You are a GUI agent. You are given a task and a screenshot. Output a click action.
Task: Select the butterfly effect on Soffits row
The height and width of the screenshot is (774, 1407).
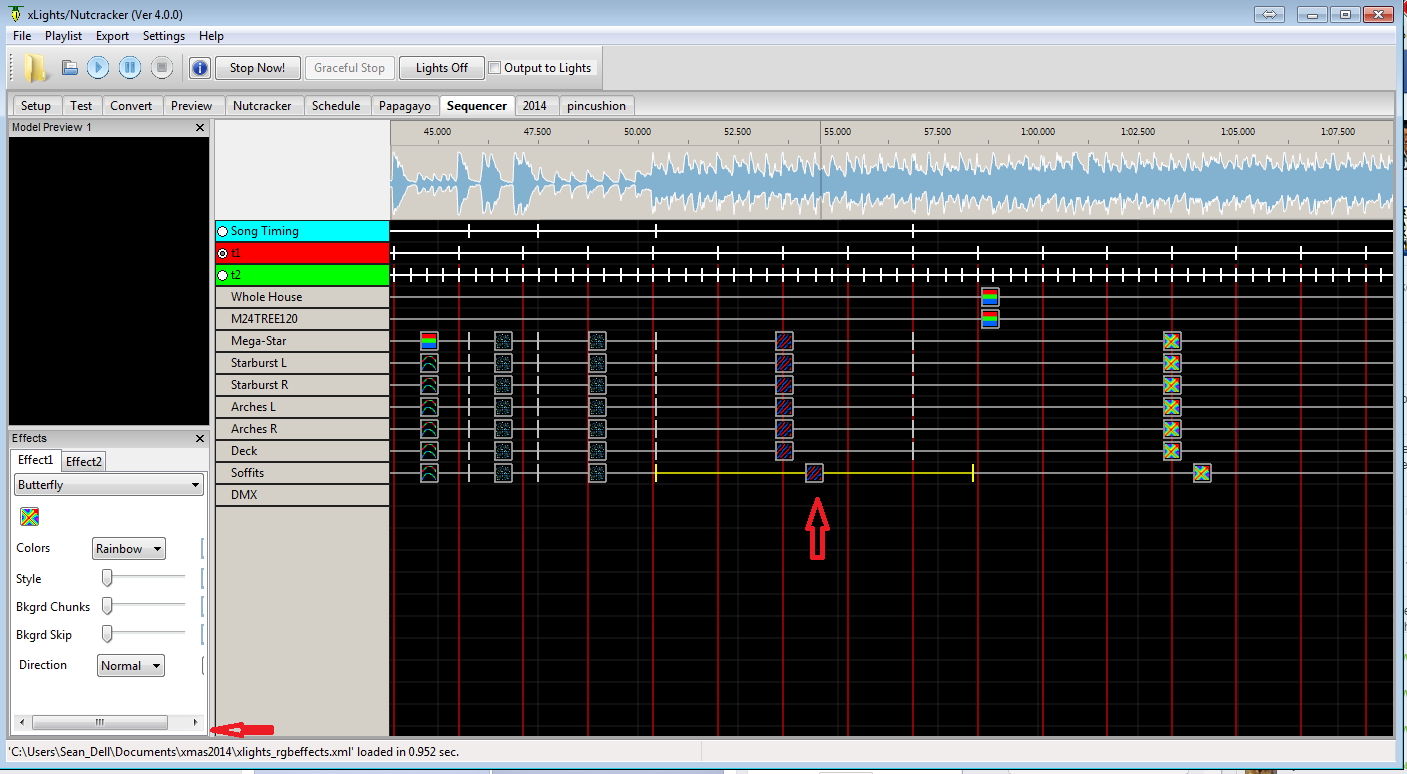click(x=1202, y=473)
